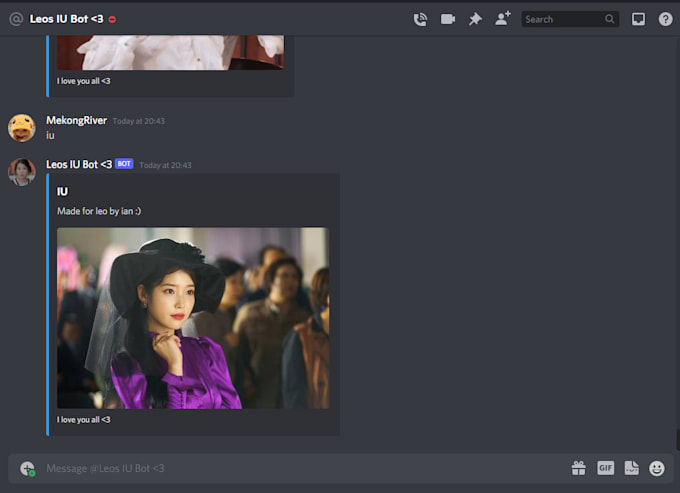This screenshot has width=680, height=493.
Task: Open the sticker picker
Action: [631, 468]
